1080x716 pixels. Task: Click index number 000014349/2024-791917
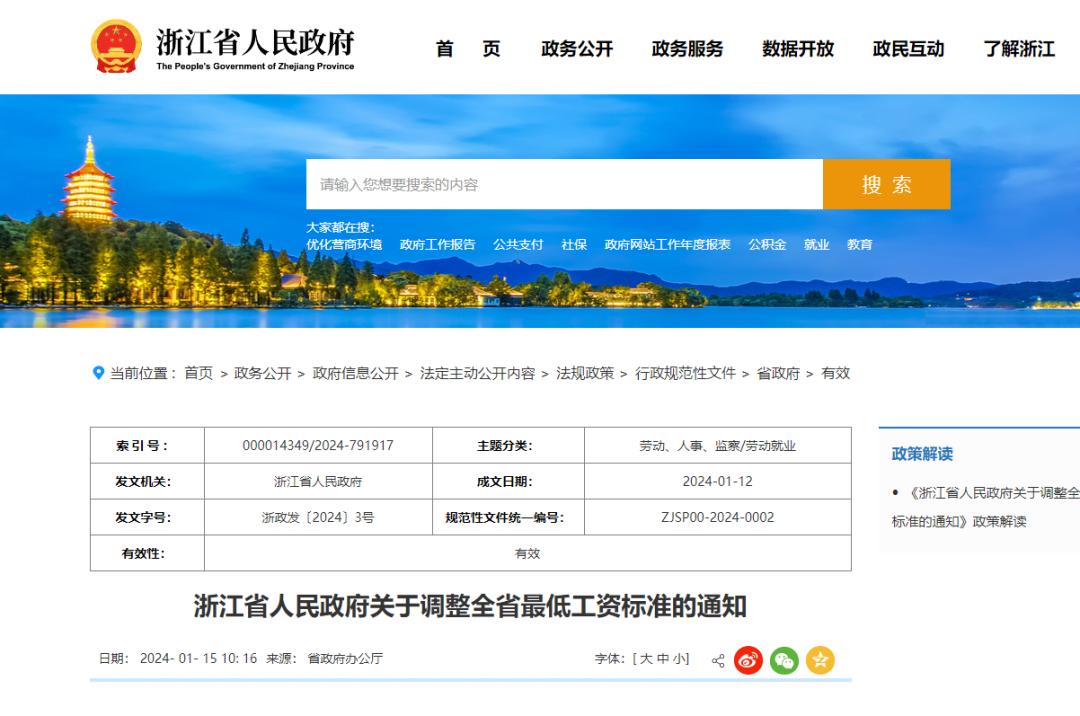318,445
